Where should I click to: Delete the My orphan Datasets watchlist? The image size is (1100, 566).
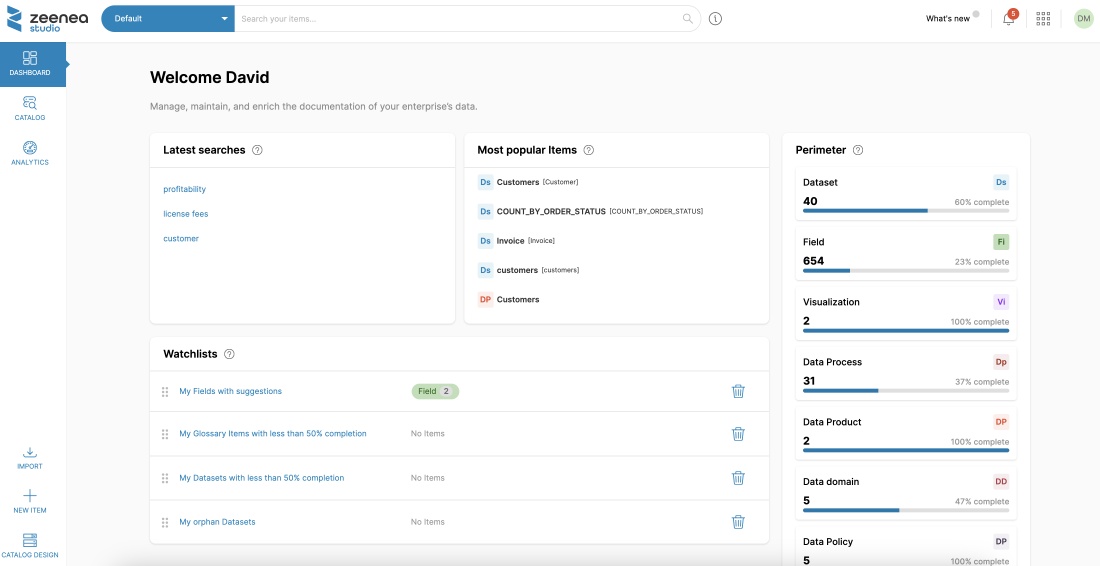pyautogui.click(x=738, y=522)
